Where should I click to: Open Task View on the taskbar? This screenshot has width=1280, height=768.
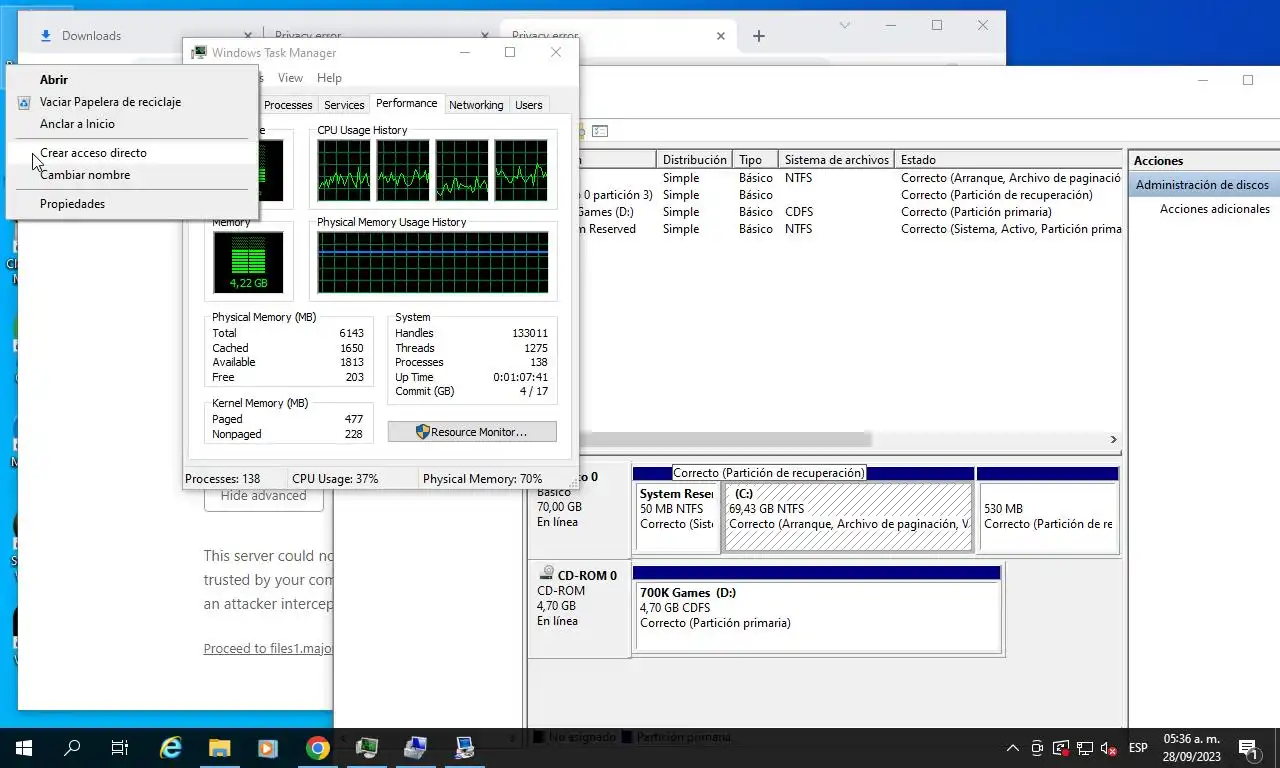pos(120,747)
